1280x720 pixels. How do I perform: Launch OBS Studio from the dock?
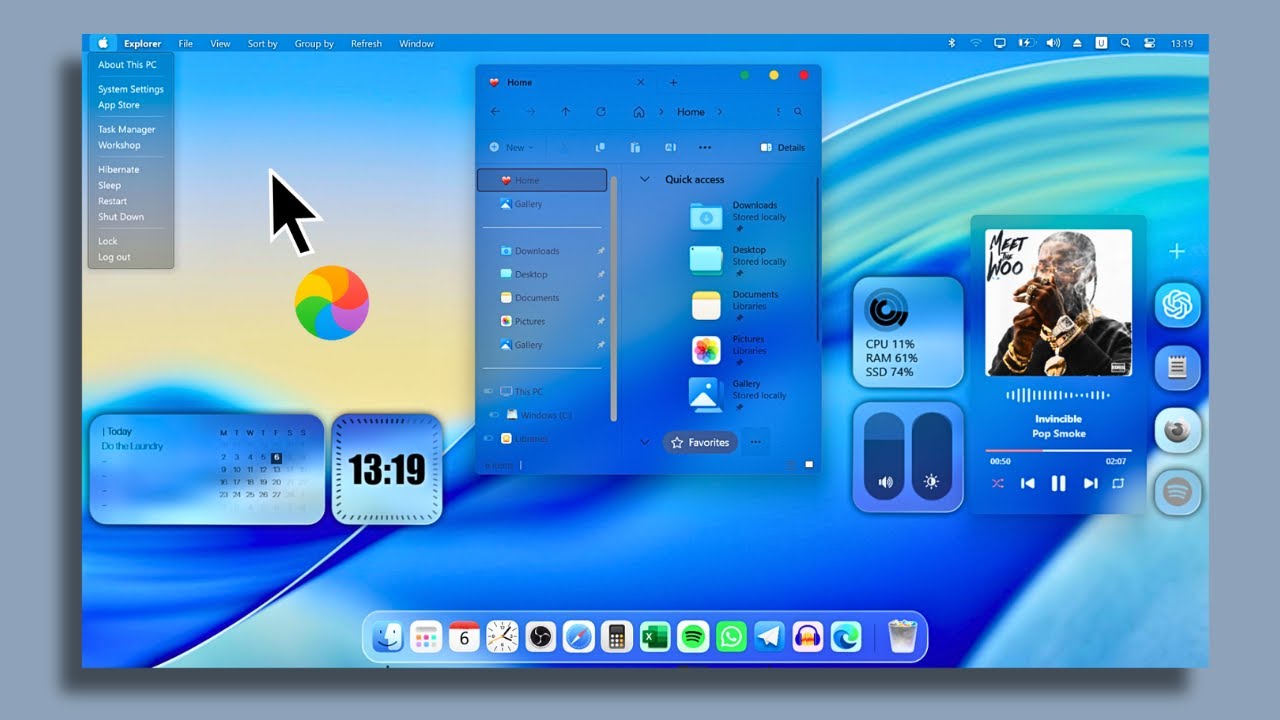(540, 637)
